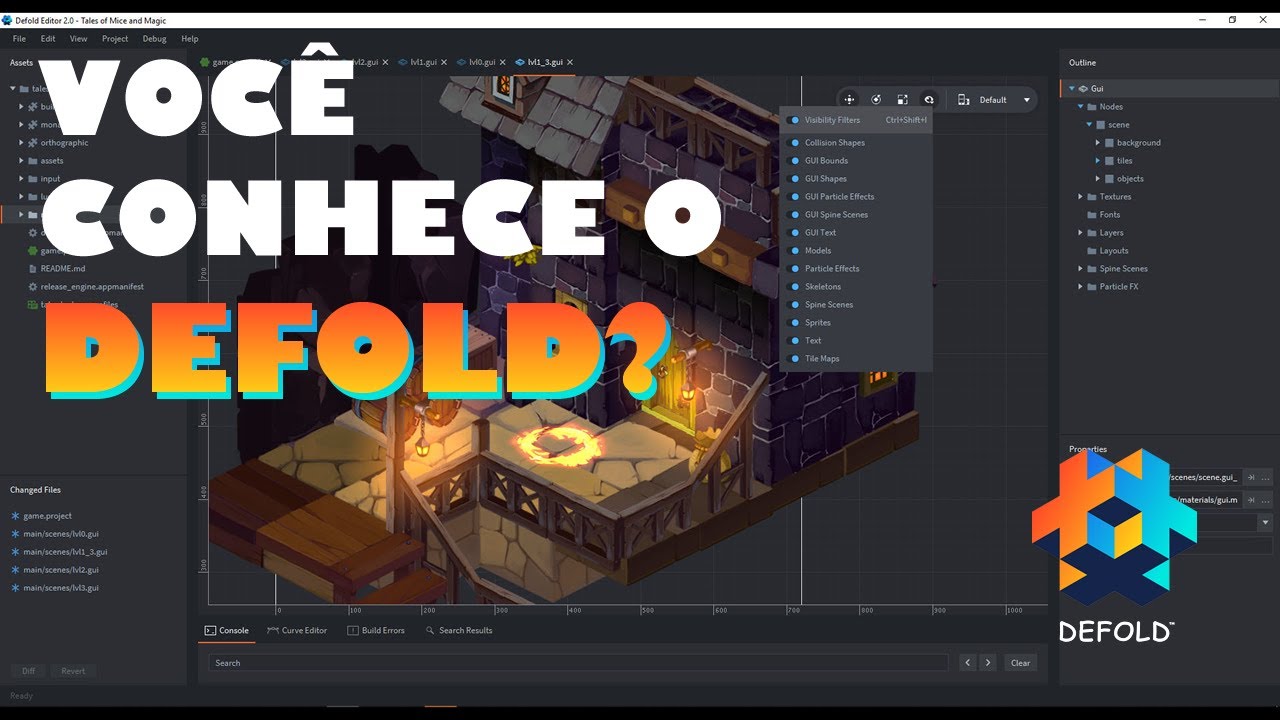The width and height of the screenshot is (1280, 720).
Task: Expand the background node in Outline
Action: click(1097, 143)
